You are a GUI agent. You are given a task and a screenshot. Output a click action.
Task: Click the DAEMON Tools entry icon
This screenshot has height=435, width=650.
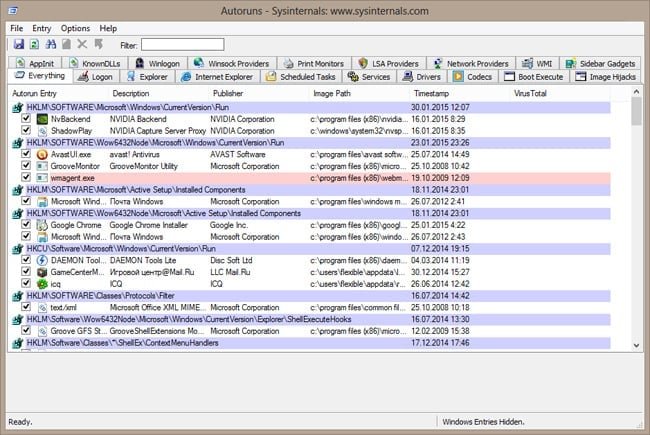[42, 260]
